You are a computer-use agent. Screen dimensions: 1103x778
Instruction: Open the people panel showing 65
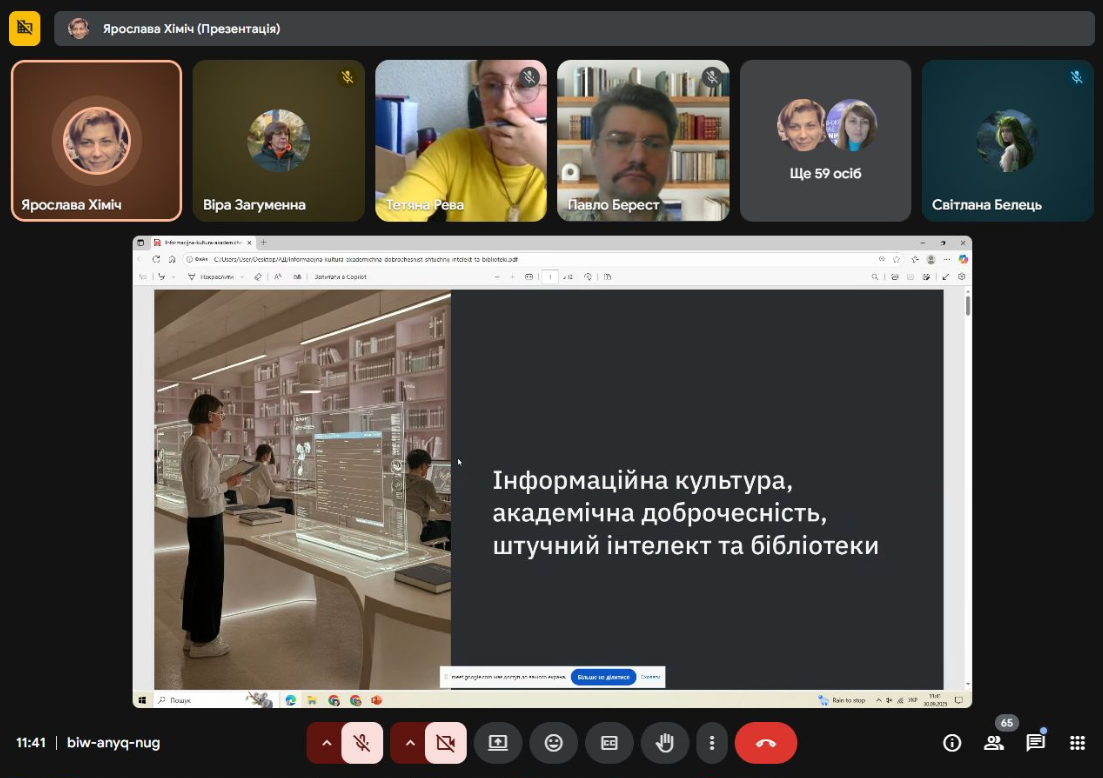point(994,743)
